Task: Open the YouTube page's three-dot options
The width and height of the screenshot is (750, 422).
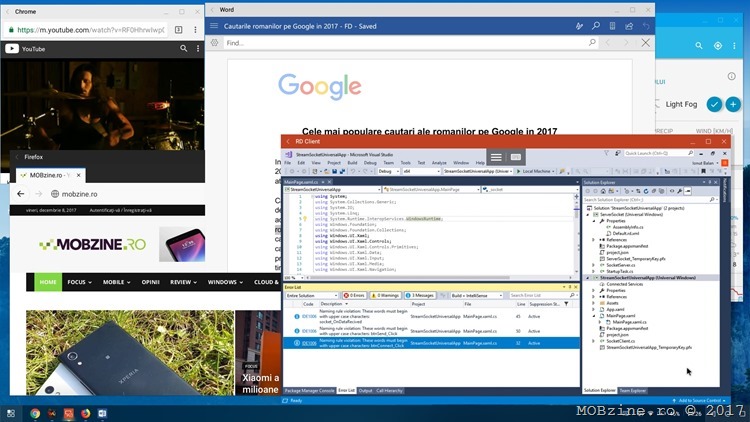Action: [x=198, y=48]
